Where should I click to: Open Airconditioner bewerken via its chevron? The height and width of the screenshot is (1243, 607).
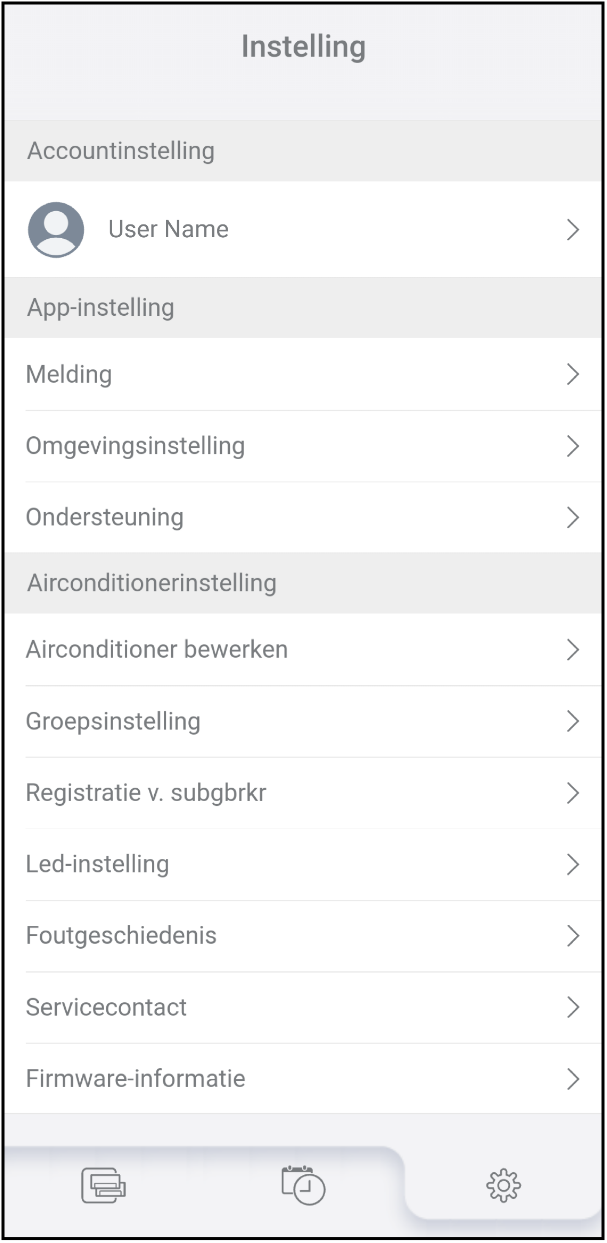coord(573,650)
